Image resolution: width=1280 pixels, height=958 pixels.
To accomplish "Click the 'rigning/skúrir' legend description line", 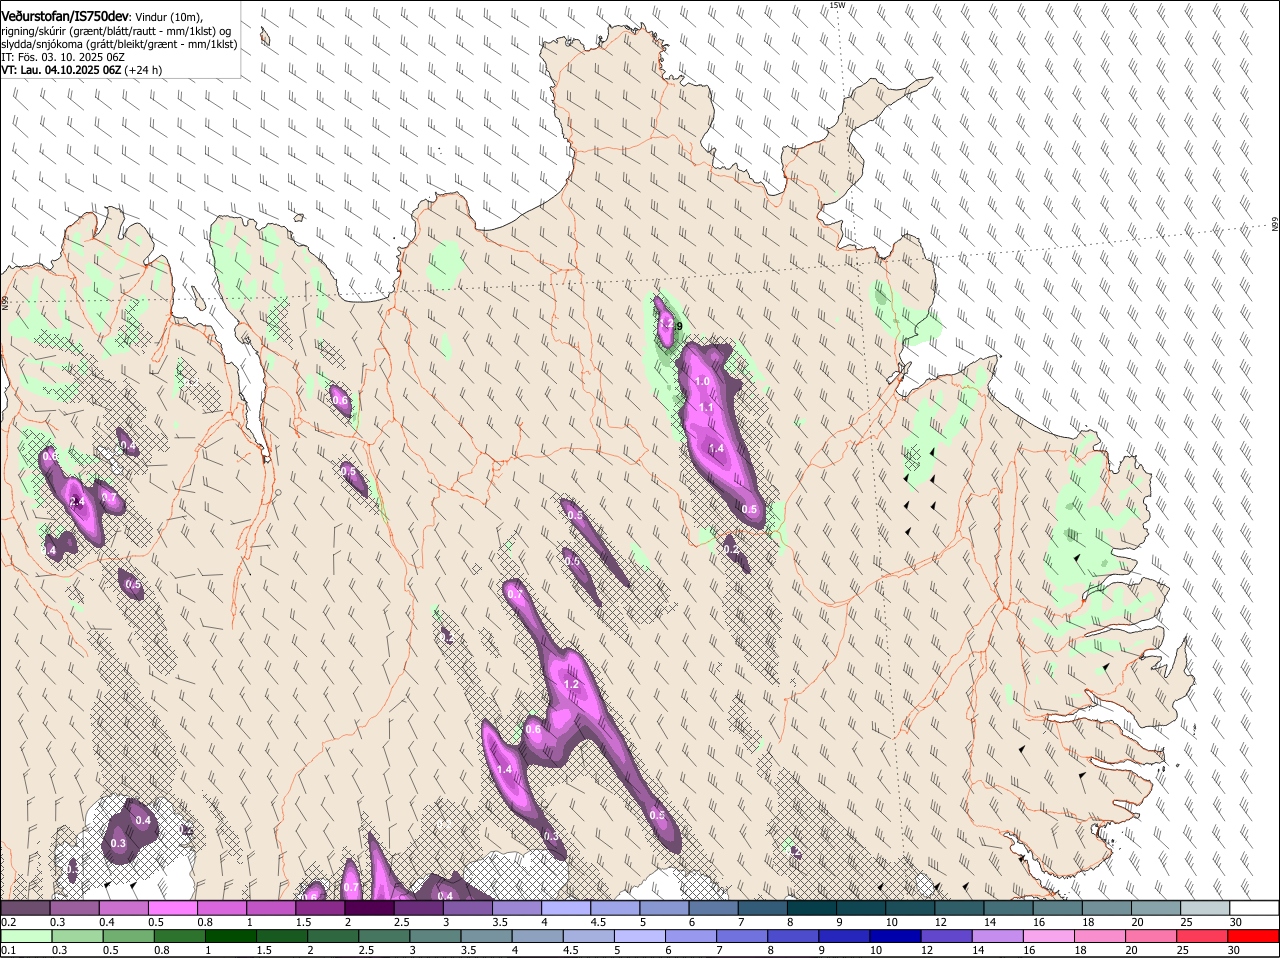I will (115, 31).
